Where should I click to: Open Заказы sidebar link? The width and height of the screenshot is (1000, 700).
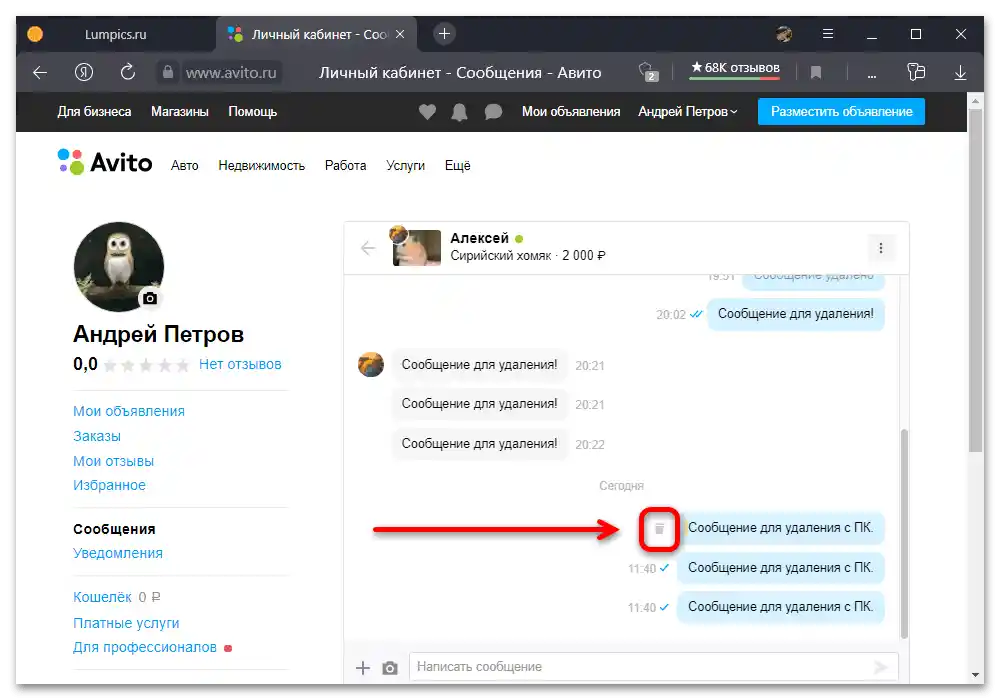click(x=97, y=436)
